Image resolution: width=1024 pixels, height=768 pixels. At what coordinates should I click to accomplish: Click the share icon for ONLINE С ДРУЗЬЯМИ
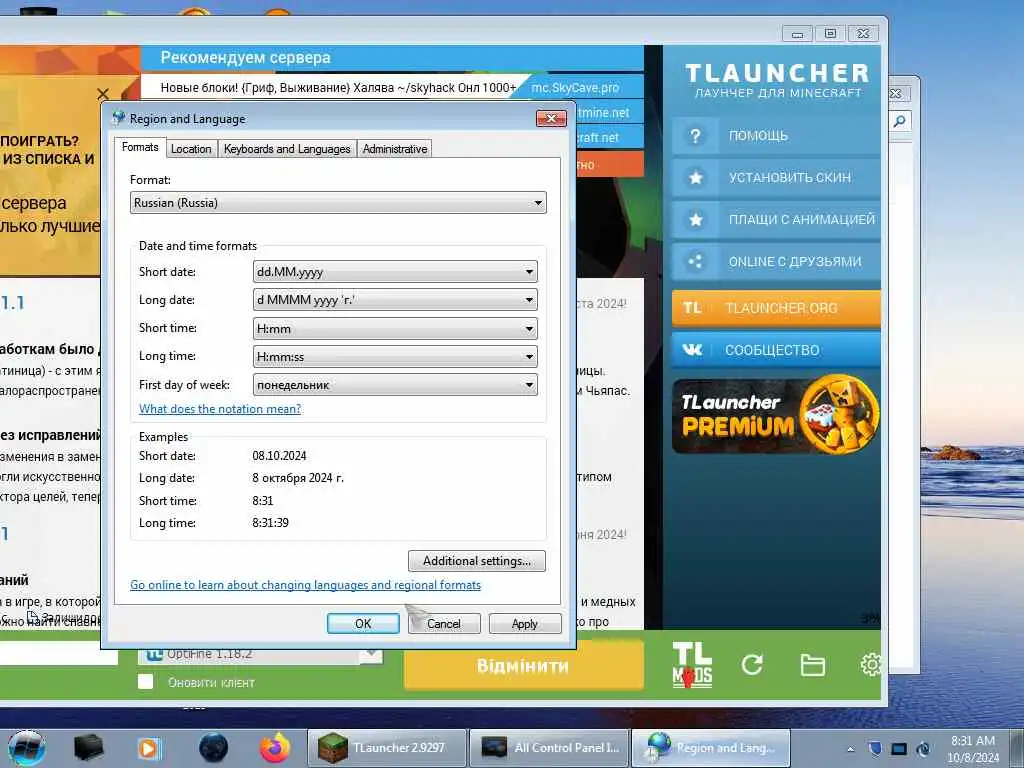696,261
